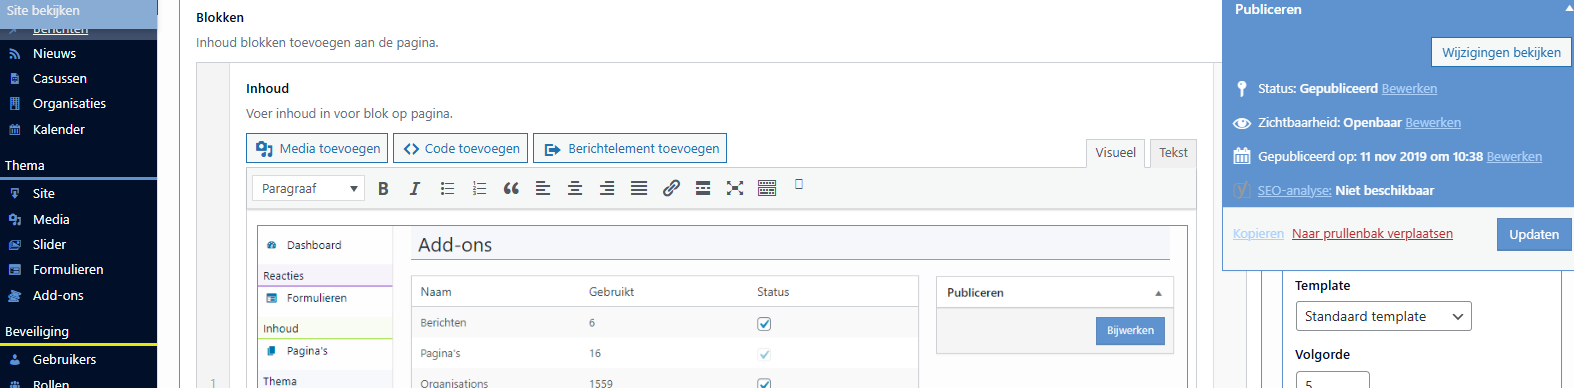
Task: Switch to the Tekst editor tab
Action: [1173, 153]
